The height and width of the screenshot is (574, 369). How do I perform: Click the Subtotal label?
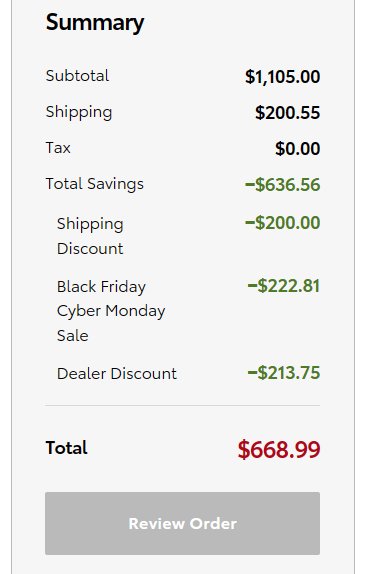[77, 76]
